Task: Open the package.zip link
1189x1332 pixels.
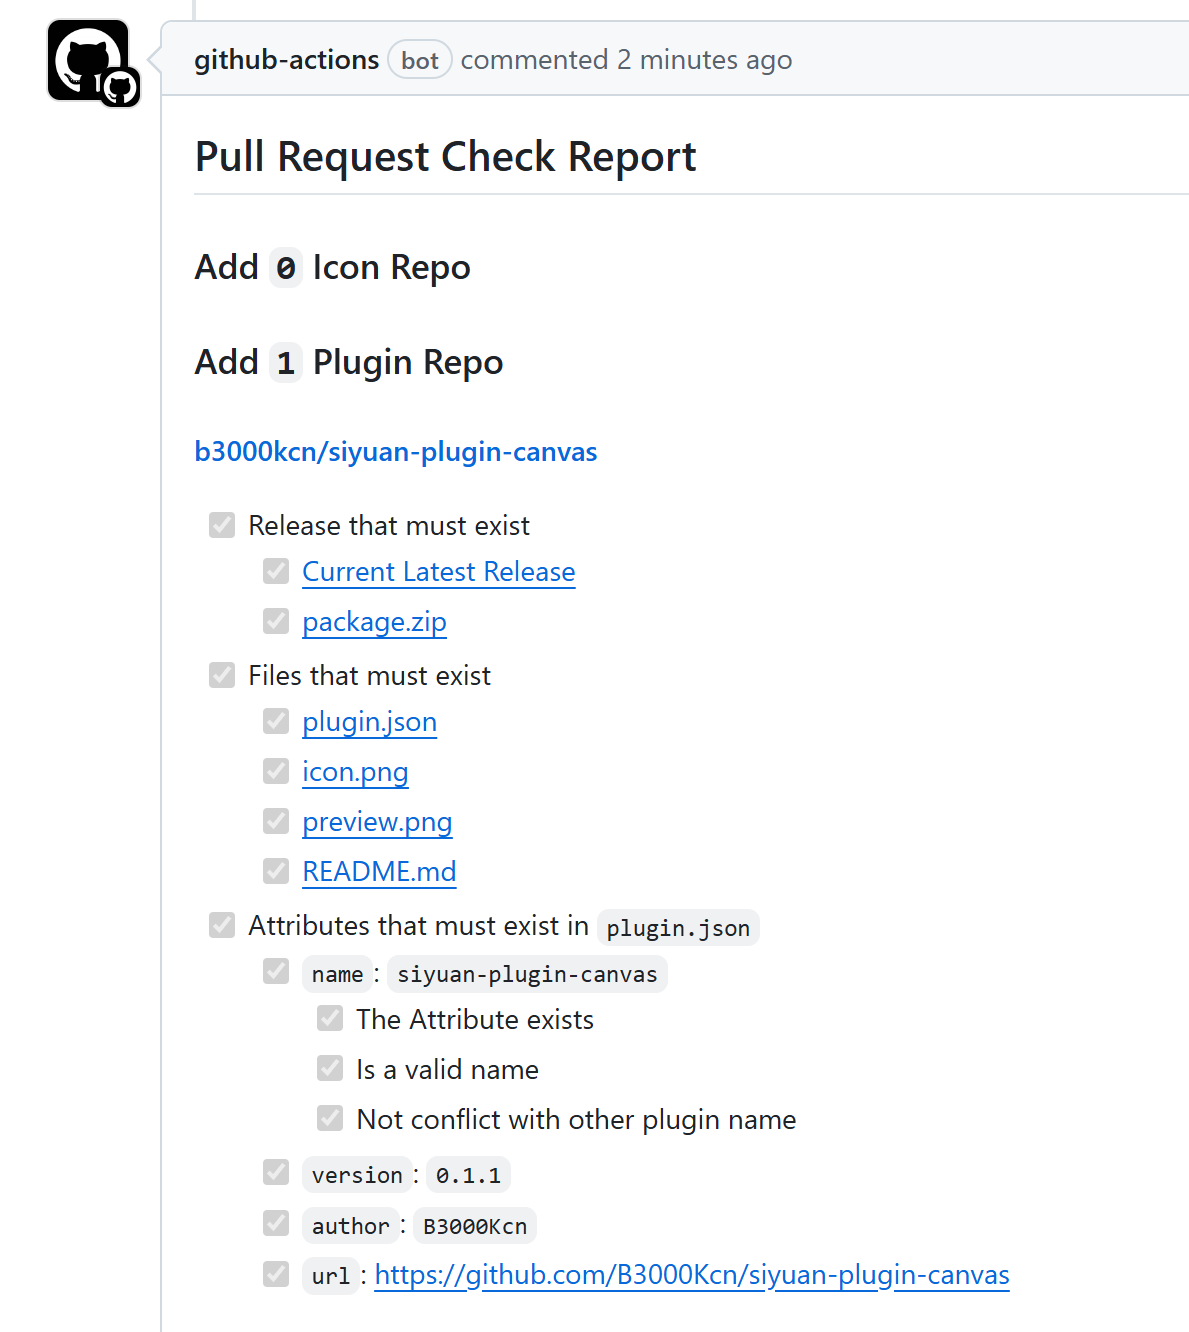Action: tap(374, 622)
